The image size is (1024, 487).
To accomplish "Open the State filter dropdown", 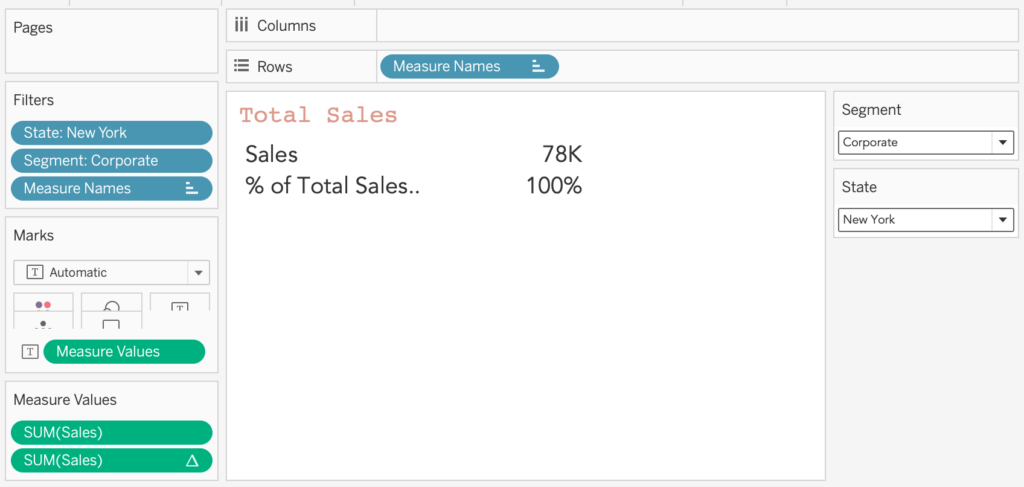I will coord(1002,220).
